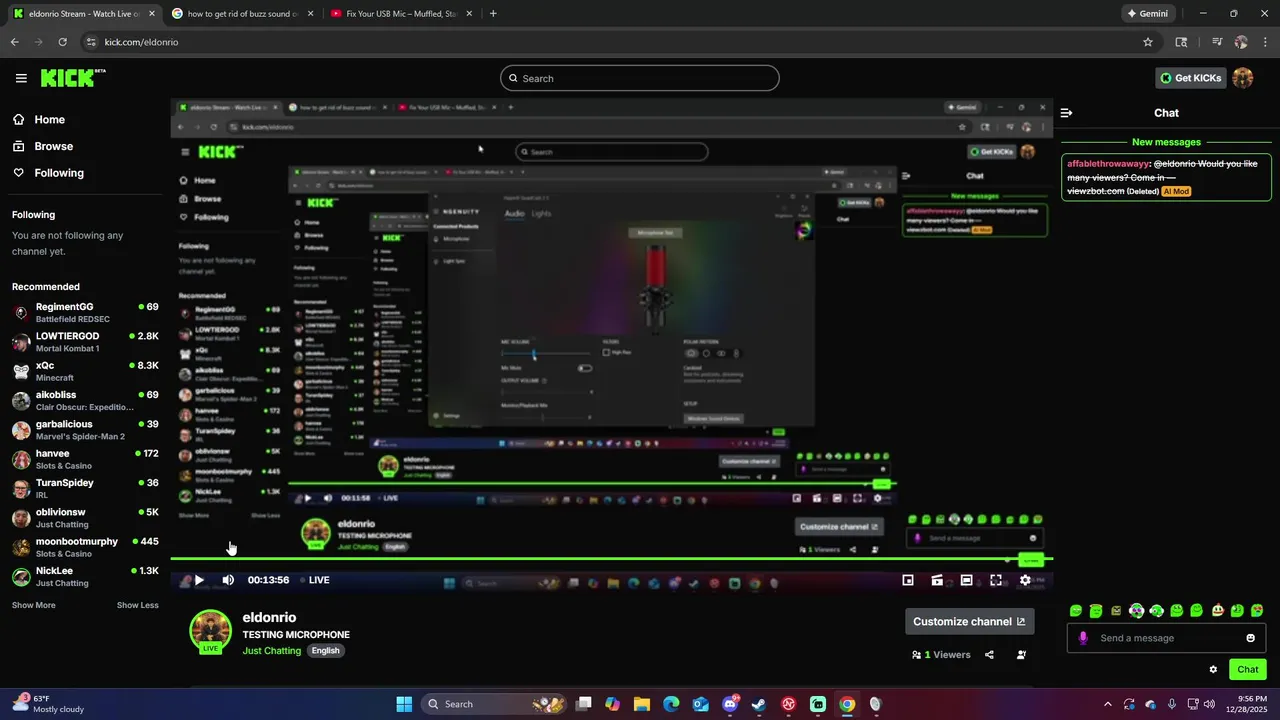The height and width of the screenshot is (720, 1280).
Task: Play the stream video
Action: 199,580
